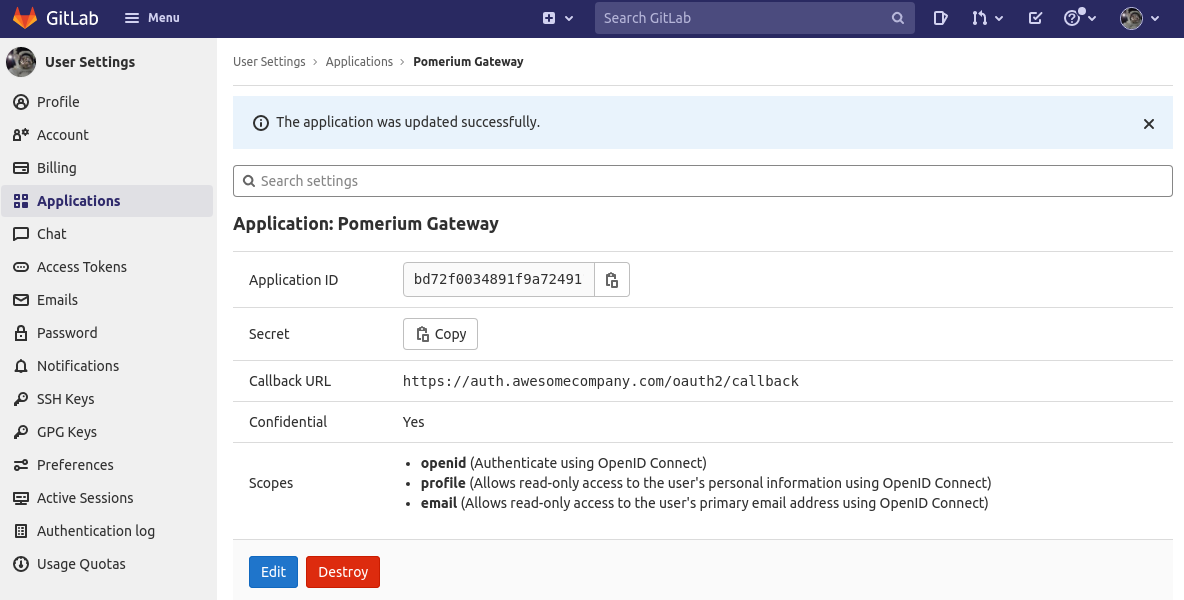
Task: Focus the Search GitLab field
Action: [x=754, y=18]
